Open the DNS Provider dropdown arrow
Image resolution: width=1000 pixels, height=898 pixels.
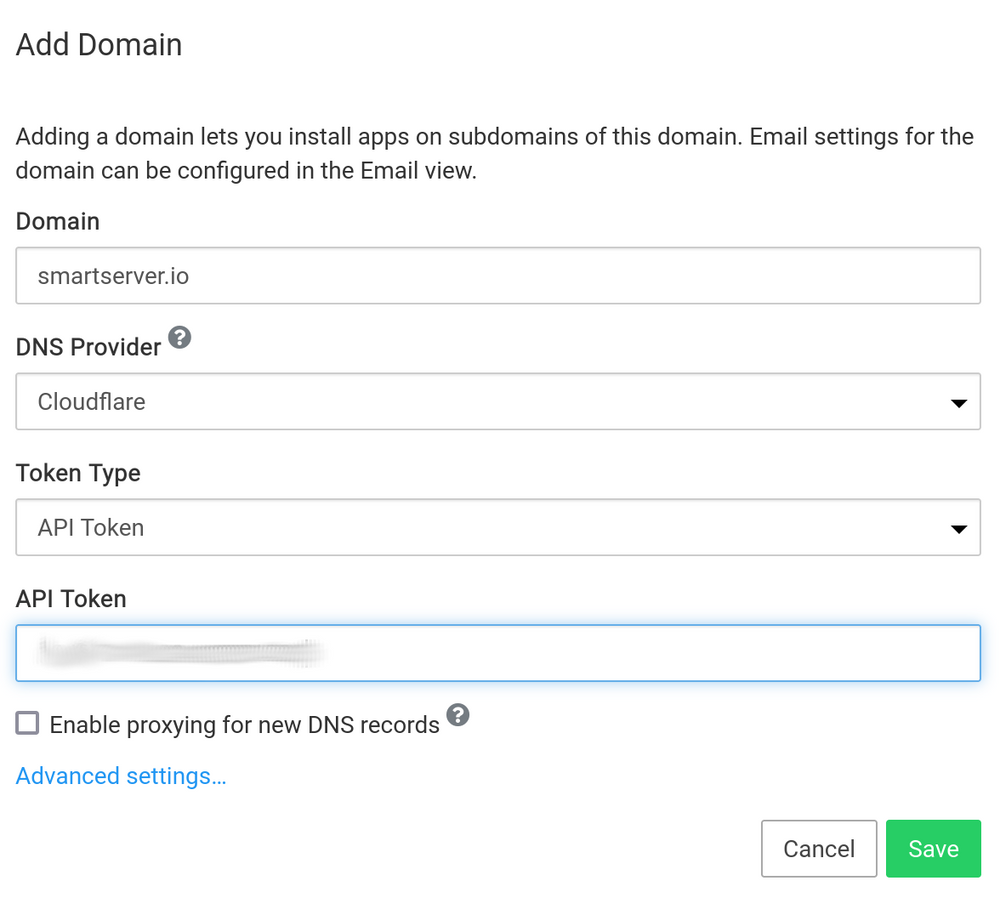[960, 401]
